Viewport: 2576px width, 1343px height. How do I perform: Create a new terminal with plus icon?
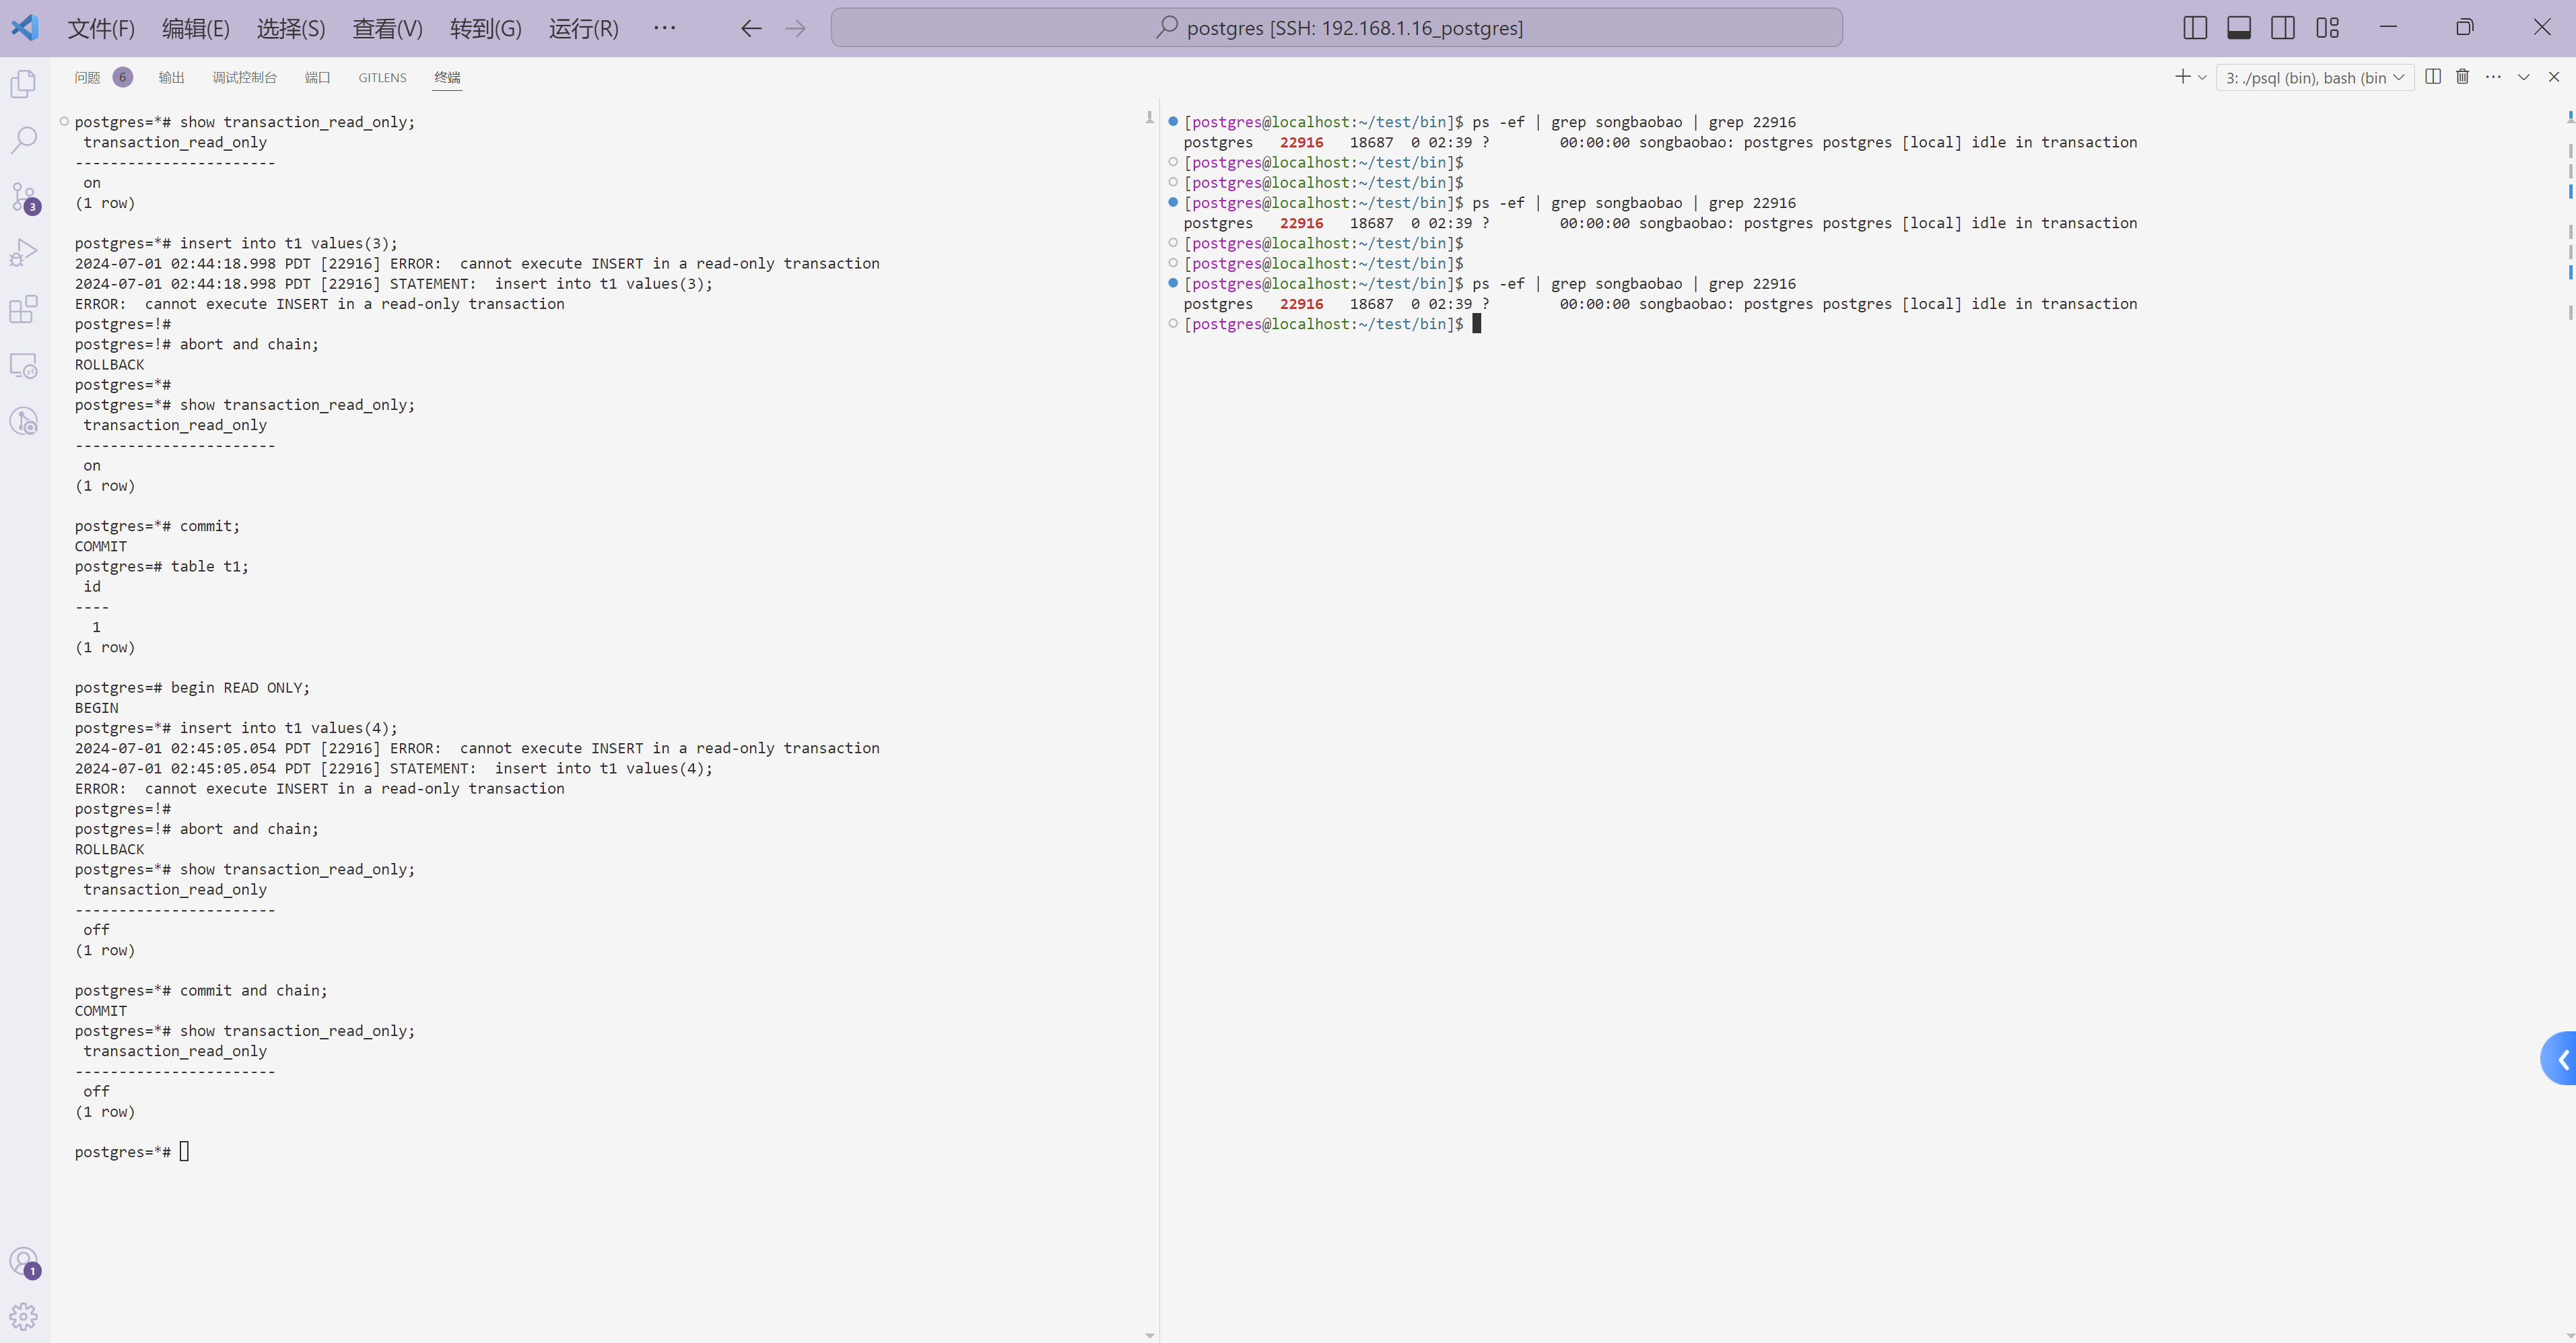click(2182, 77)
